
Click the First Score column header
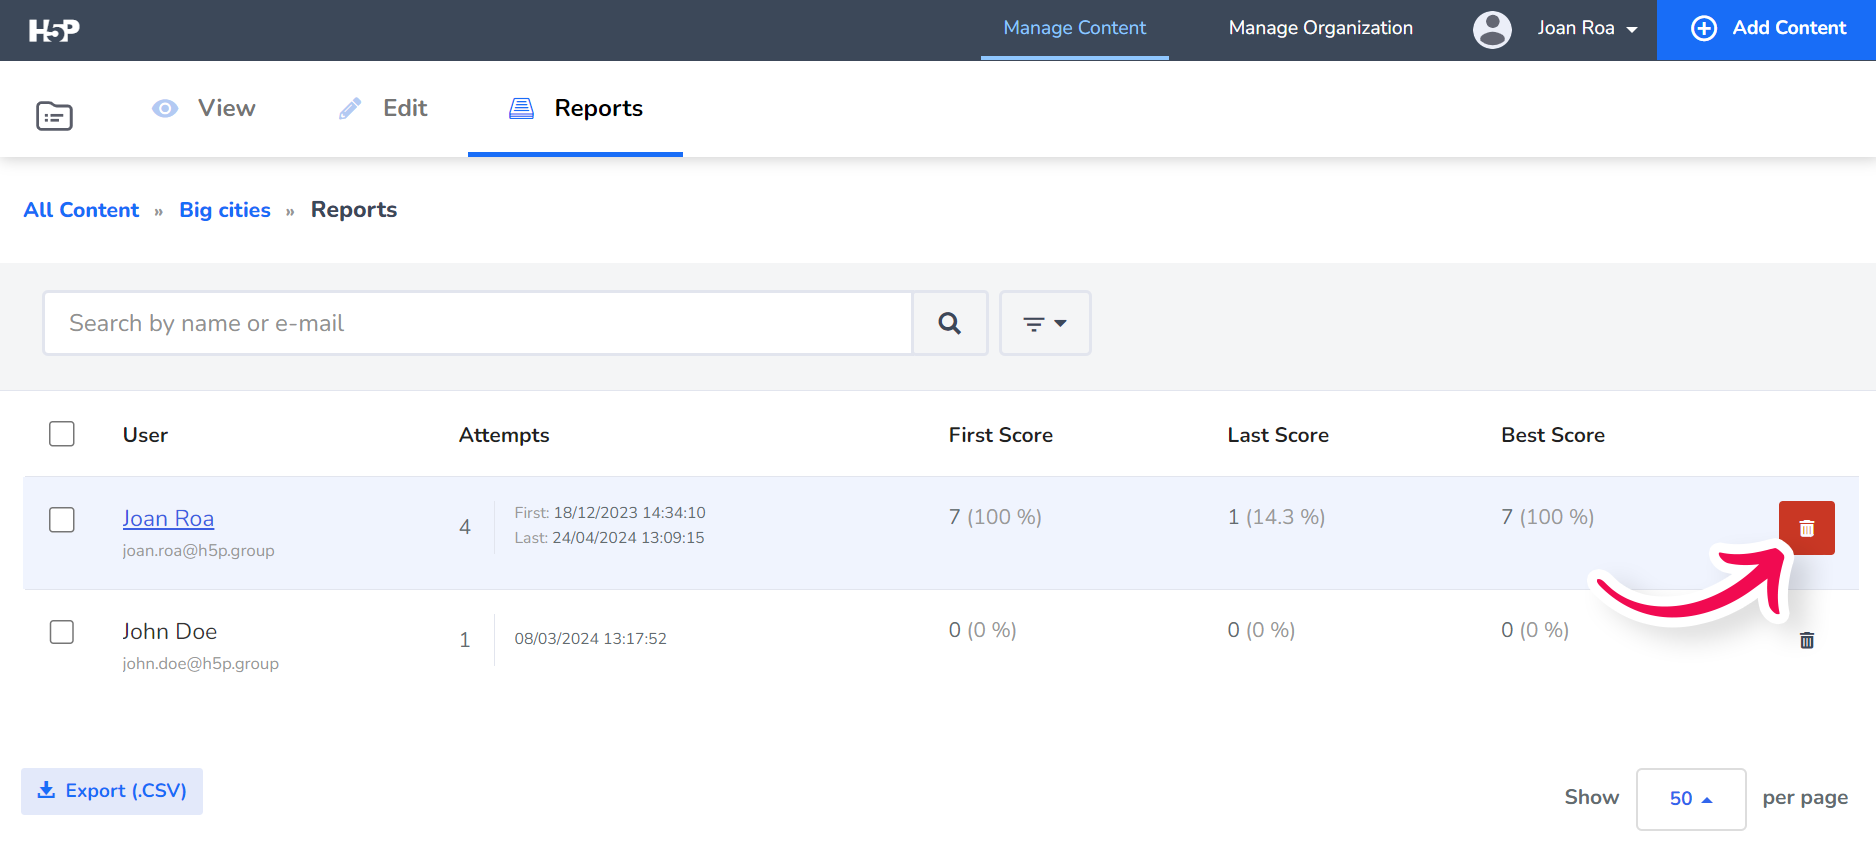[1000, 435]
